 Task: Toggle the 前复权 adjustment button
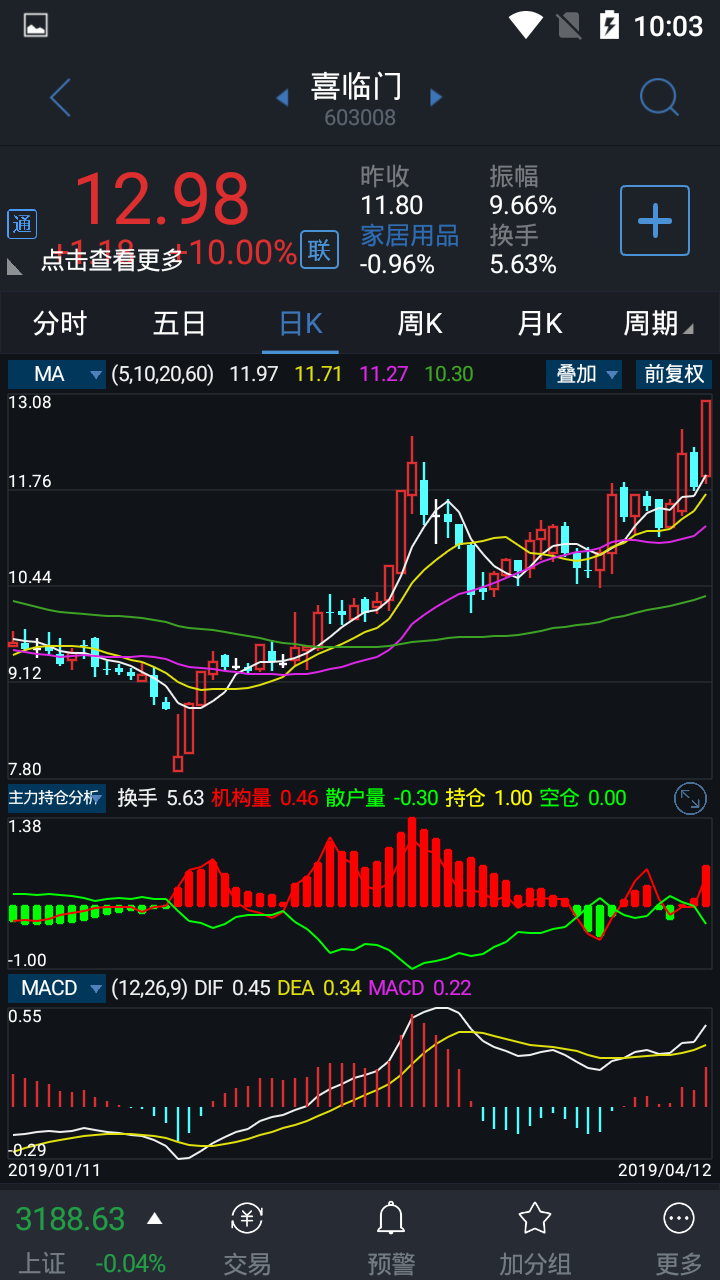[x=674, y=374]
